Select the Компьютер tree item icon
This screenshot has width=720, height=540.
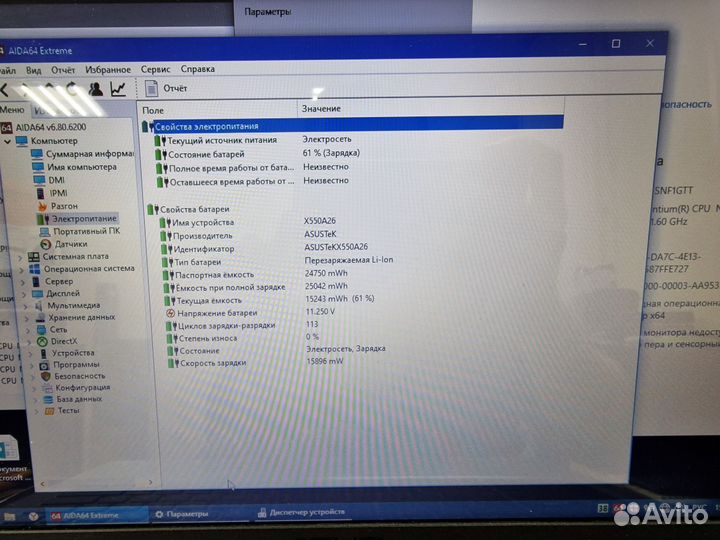(x=21, y=141)
